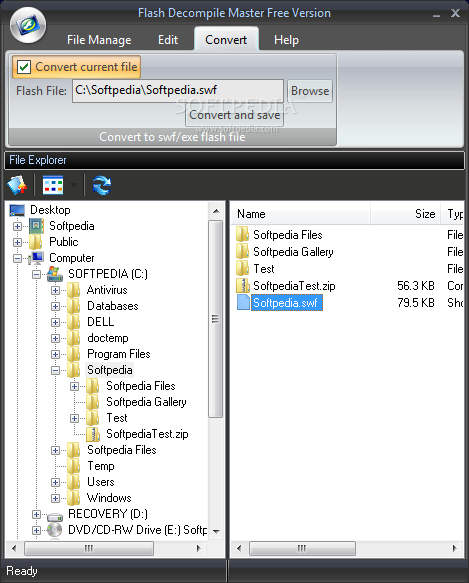Click the RECOVERY (D:) drive icon

(x=55, y=516)
